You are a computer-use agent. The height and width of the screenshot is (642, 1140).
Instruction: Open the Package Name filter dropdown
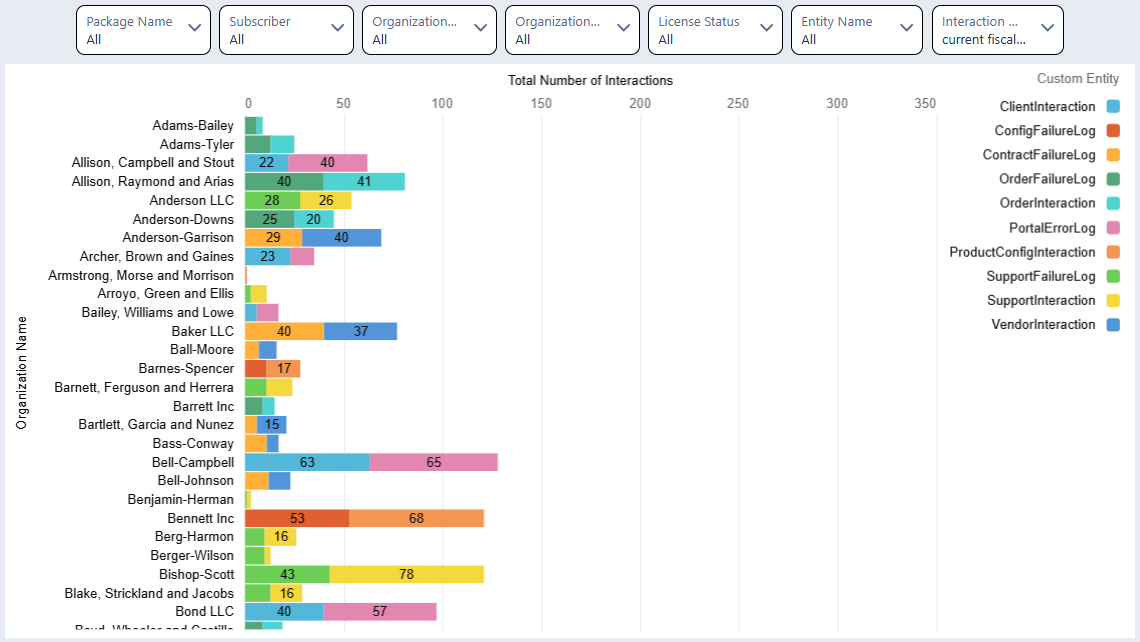(143, 30)
